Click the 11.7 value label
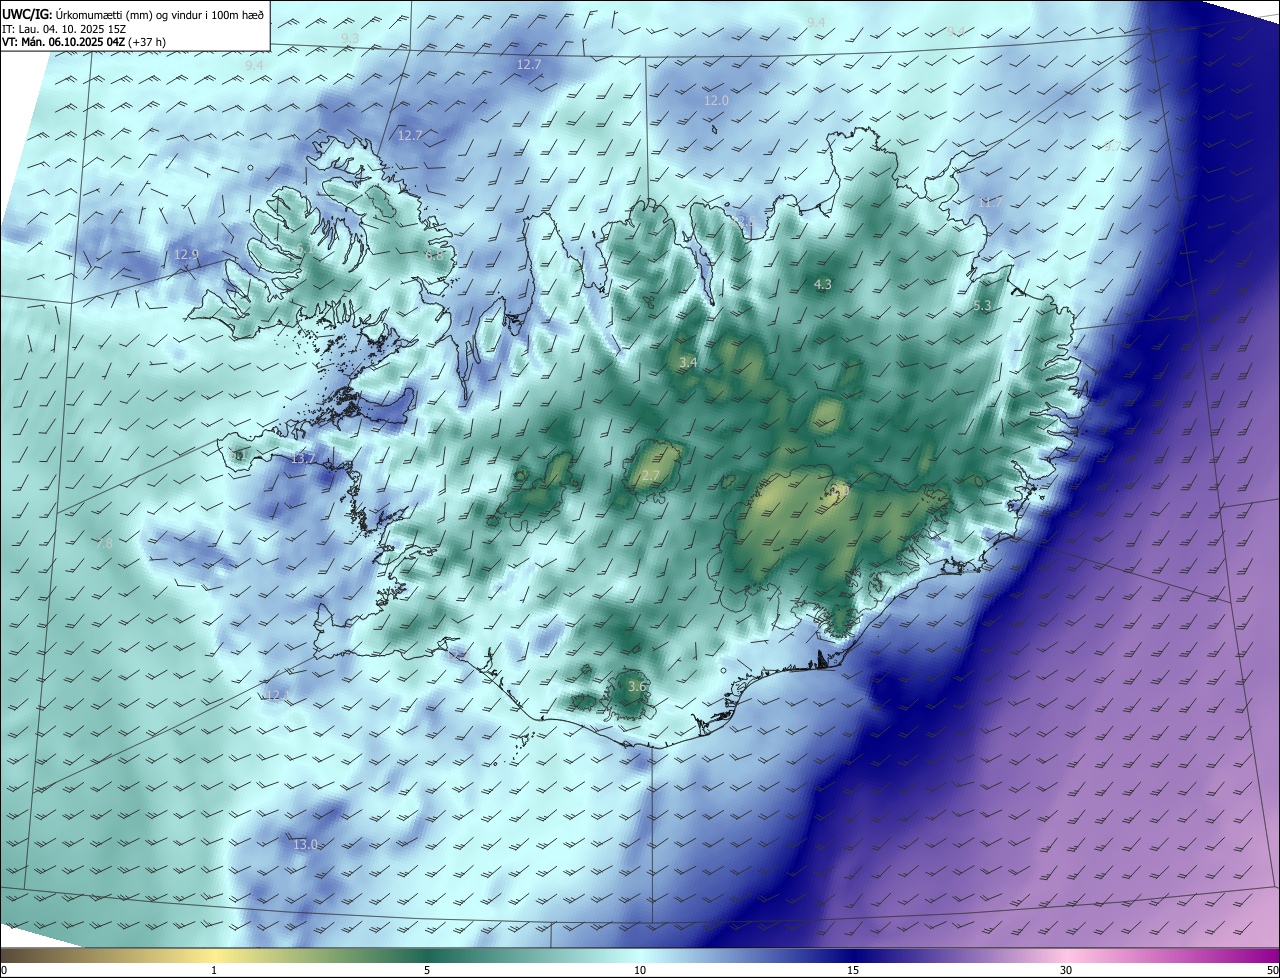 pos(990,203)
